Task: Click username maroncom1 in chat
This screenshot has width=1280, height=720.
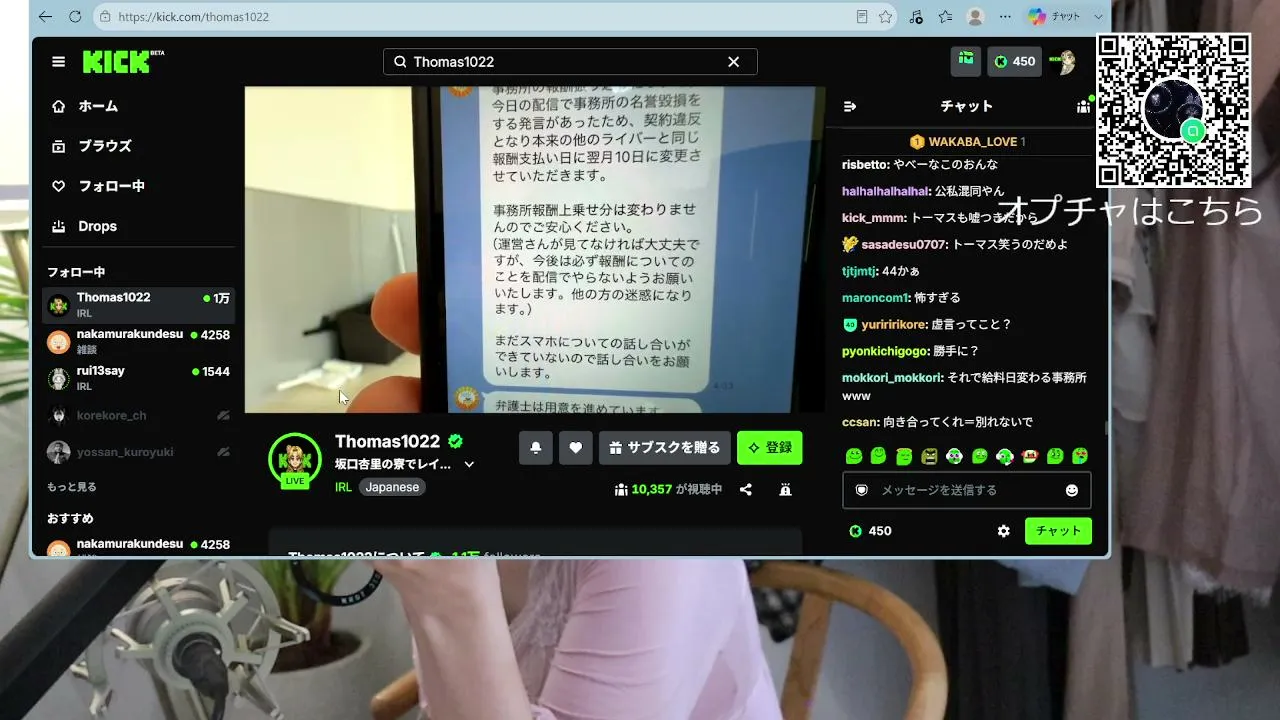Action: [x=875, y=298]
